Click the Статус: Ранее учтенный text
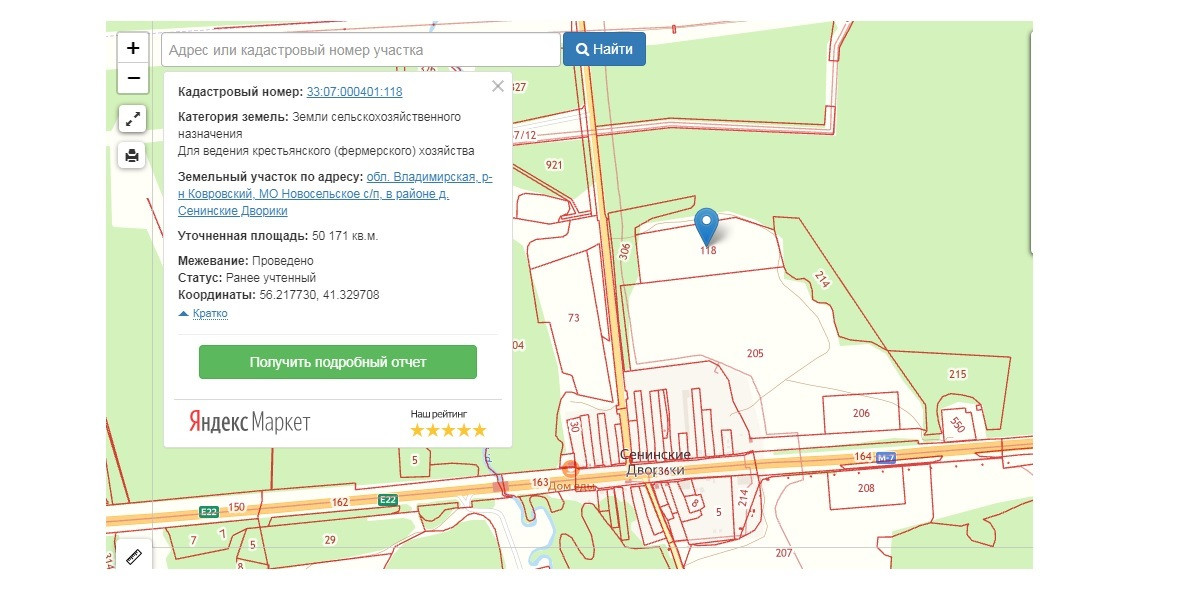Screen dimensions: 1178x596 coord(246,278)
